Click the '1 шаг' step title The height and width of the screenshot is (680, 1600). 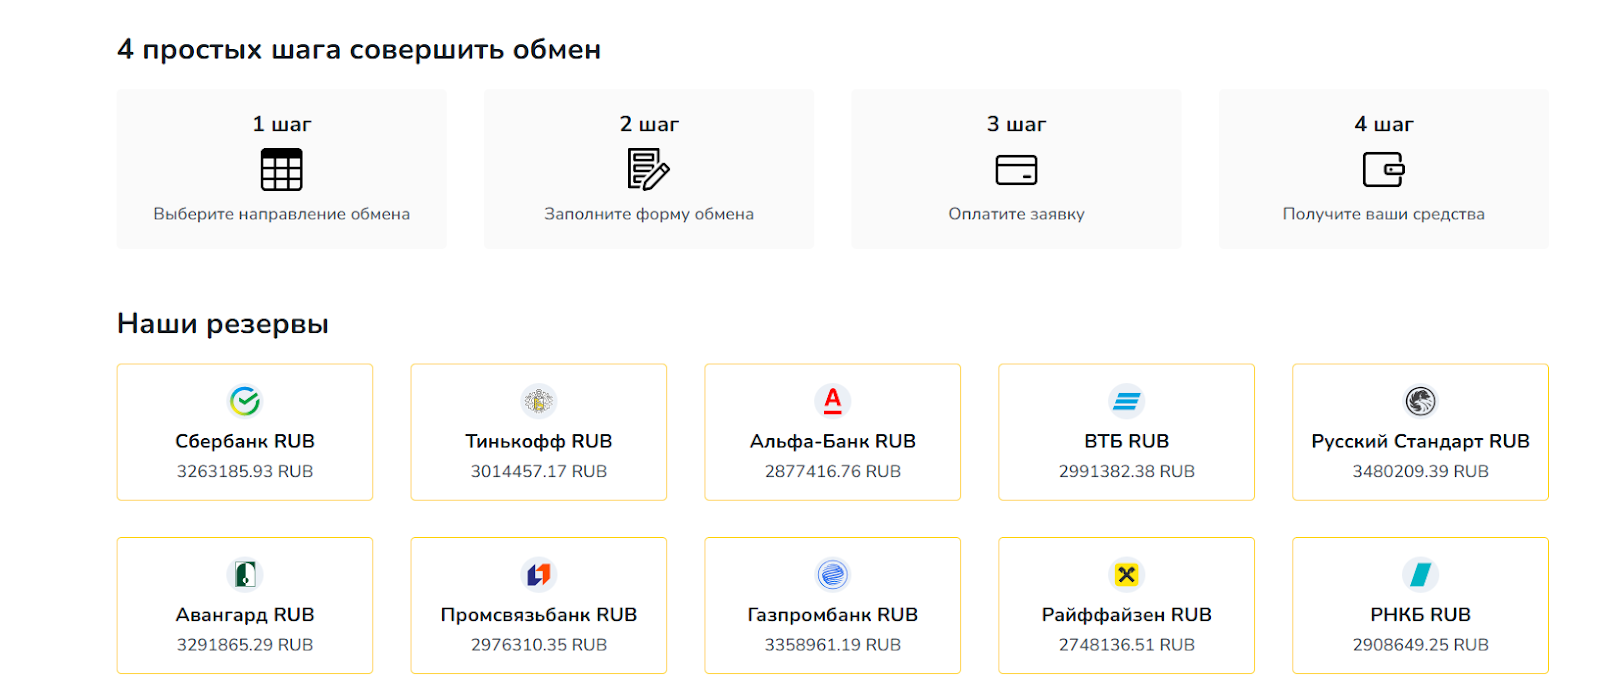click(x=281, y=124)
